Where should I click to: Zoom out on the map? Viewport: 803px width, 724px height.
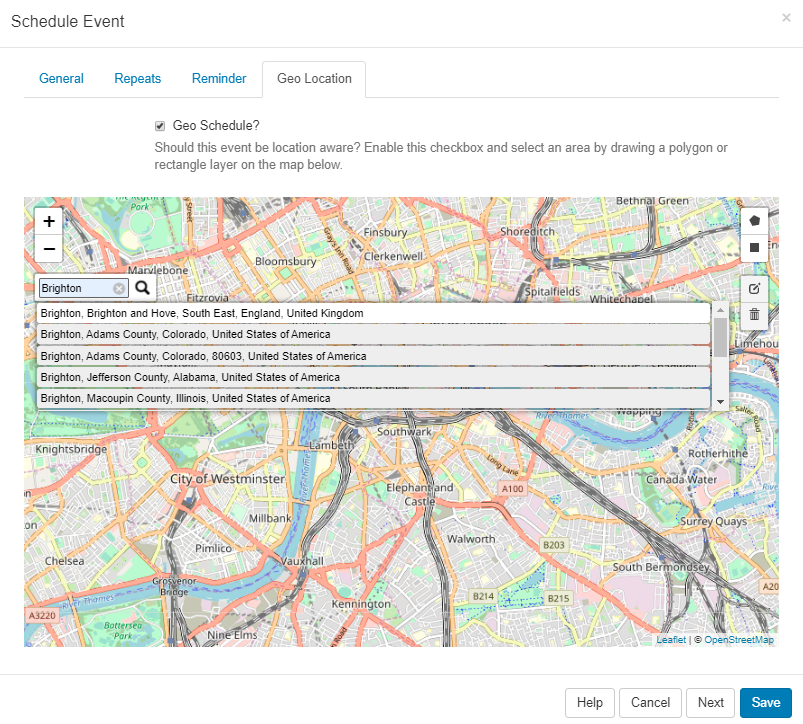coord(48,249)
